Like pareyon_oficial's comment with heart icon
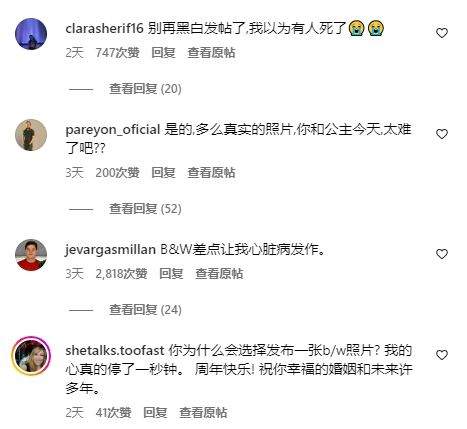Screen dimensions: 467x429 tap(442, 134)
